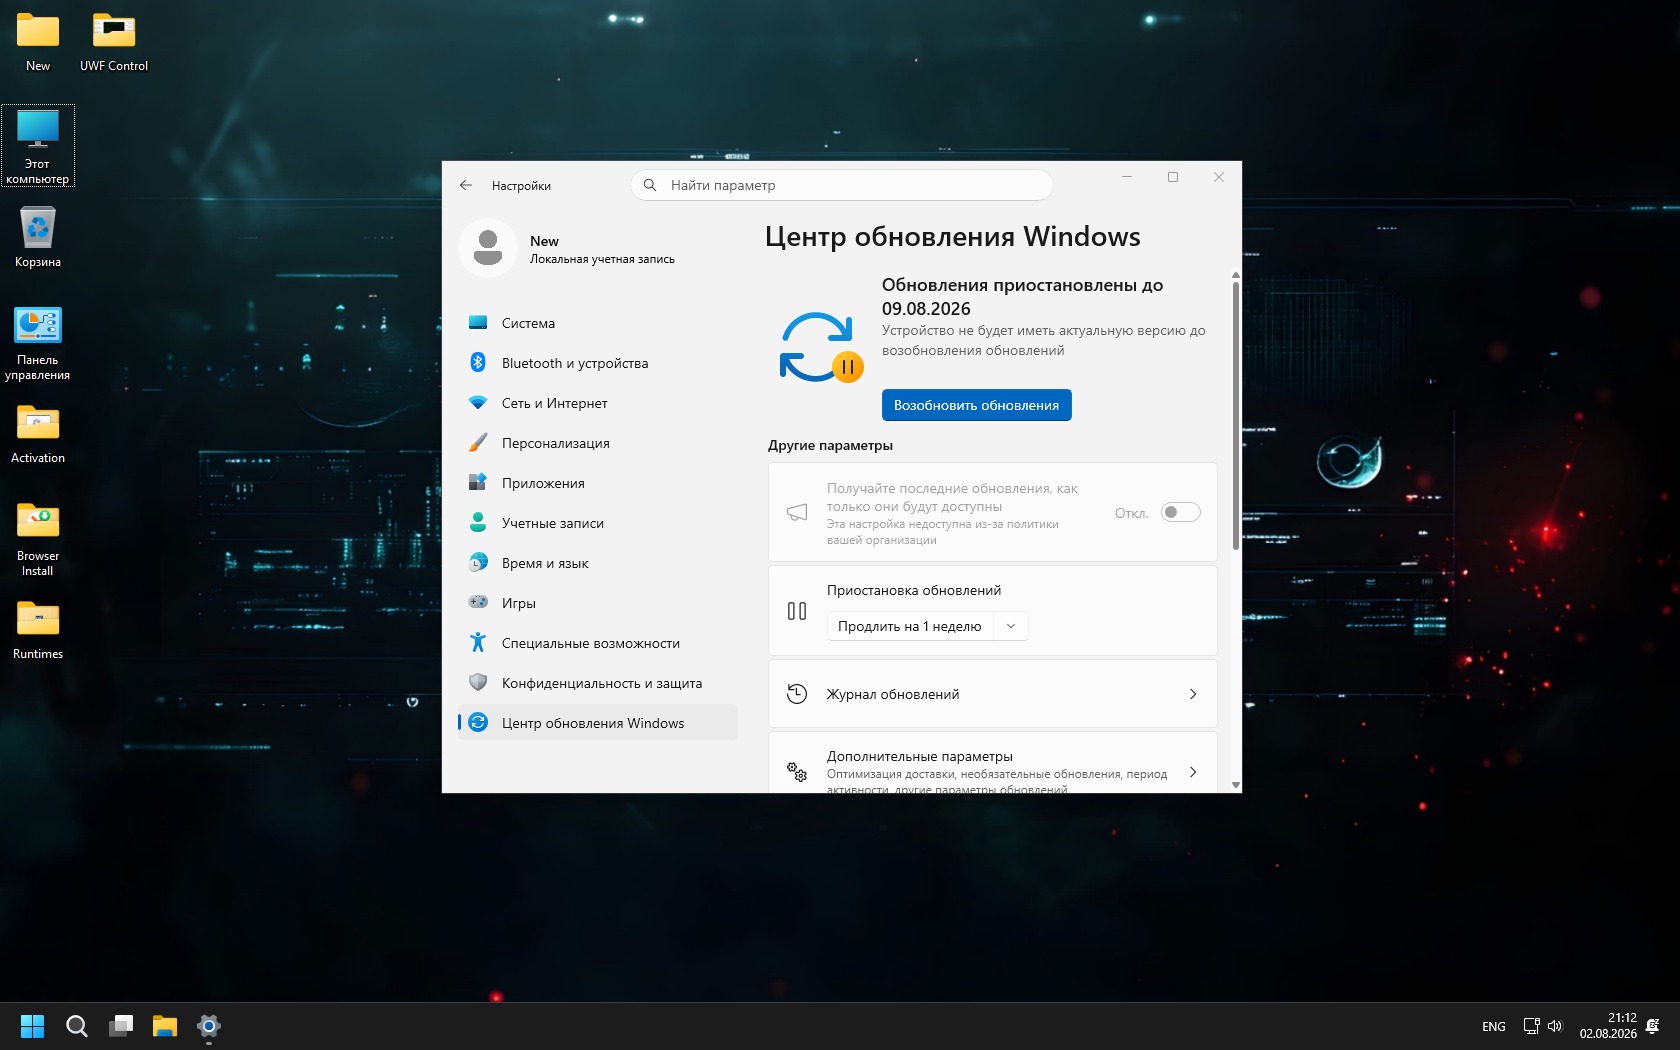The image size is (1680, 1050).
Task: Open the volume speaker tray icon
Action: click(x=1555, y=1026)
